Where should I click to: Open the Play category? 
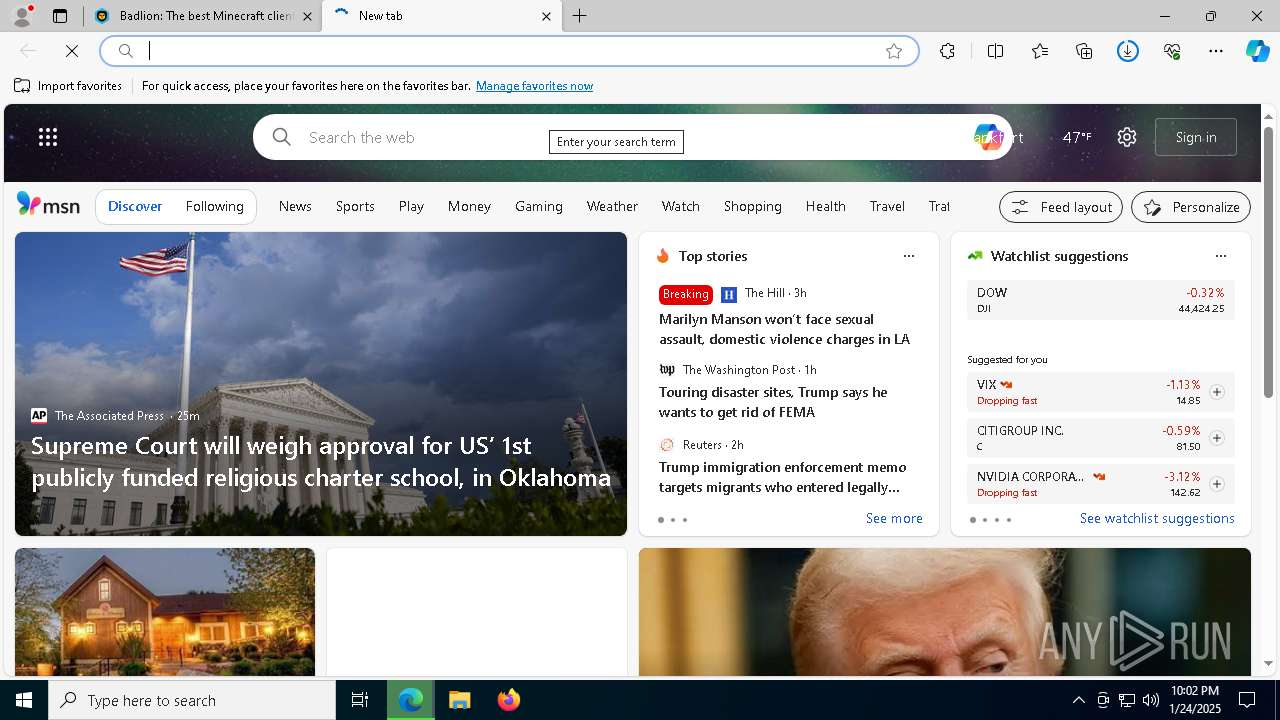(411, 206)
